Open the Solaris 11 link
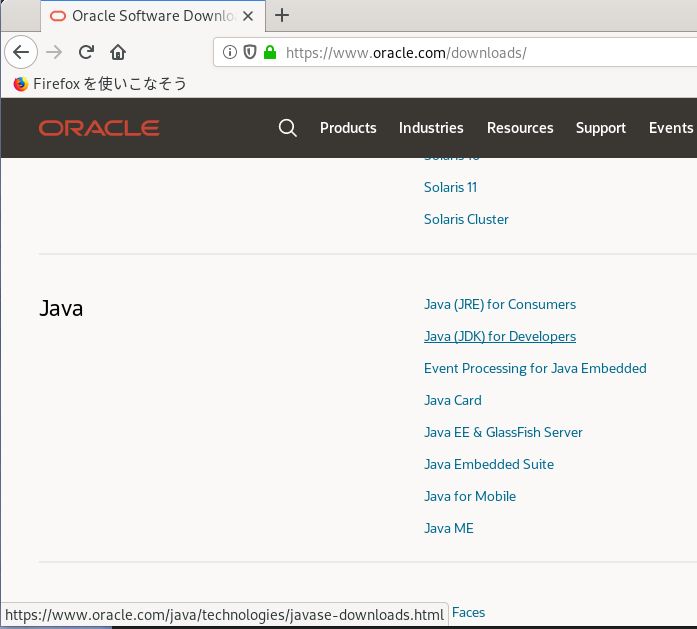Screen dimensions: 697x629 coord(450,187)
